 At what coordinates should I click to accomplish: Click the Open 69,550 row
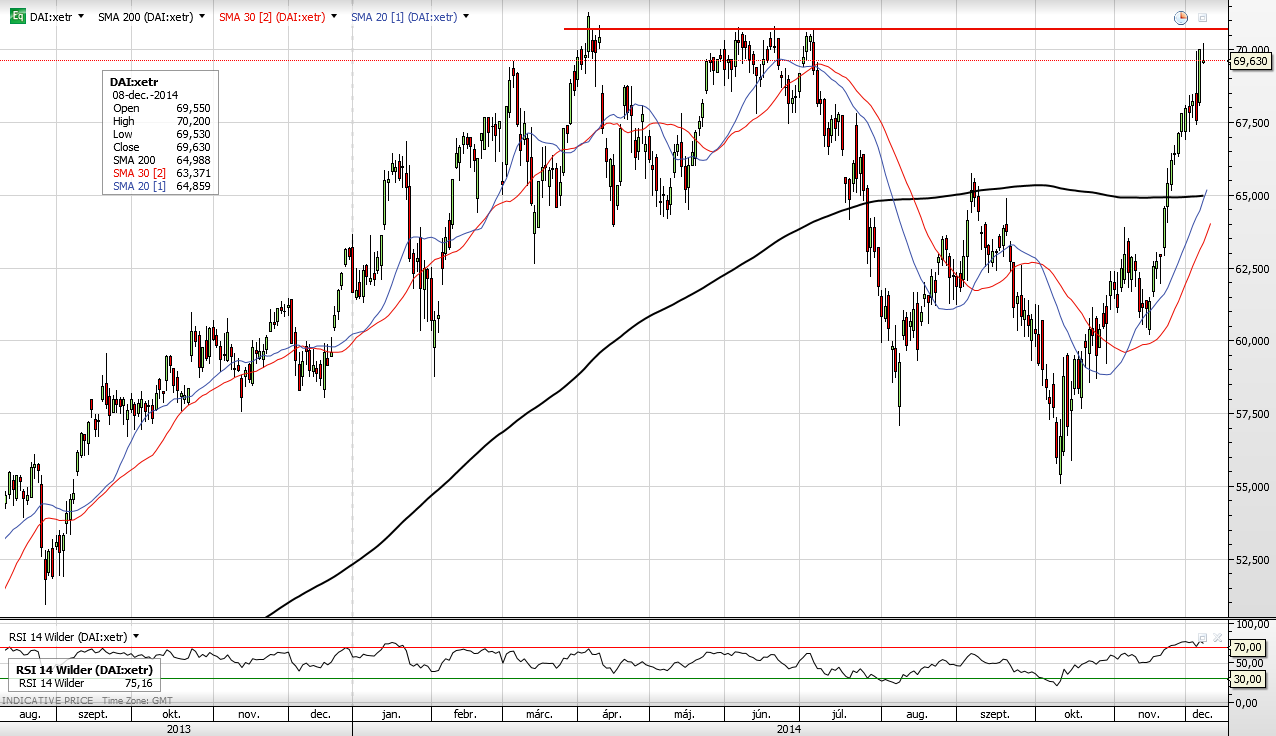coord(160,108)
